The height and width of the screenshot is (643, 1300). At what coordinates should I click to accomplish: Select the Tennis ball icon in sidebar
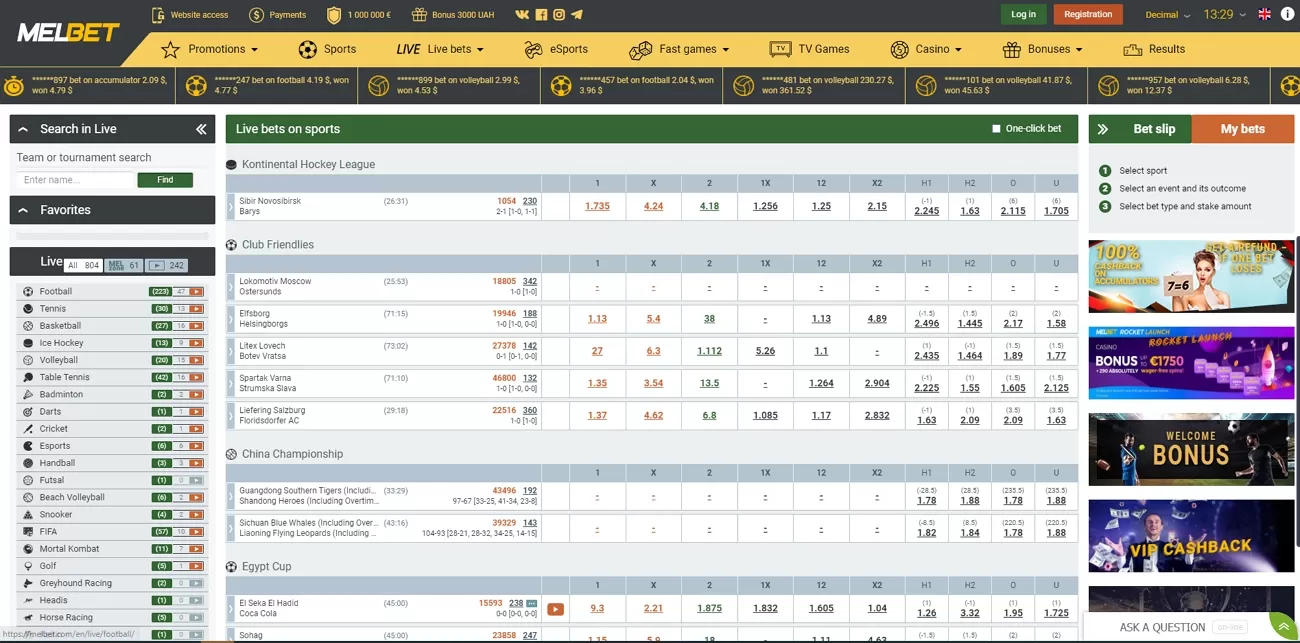pos(28,309)
